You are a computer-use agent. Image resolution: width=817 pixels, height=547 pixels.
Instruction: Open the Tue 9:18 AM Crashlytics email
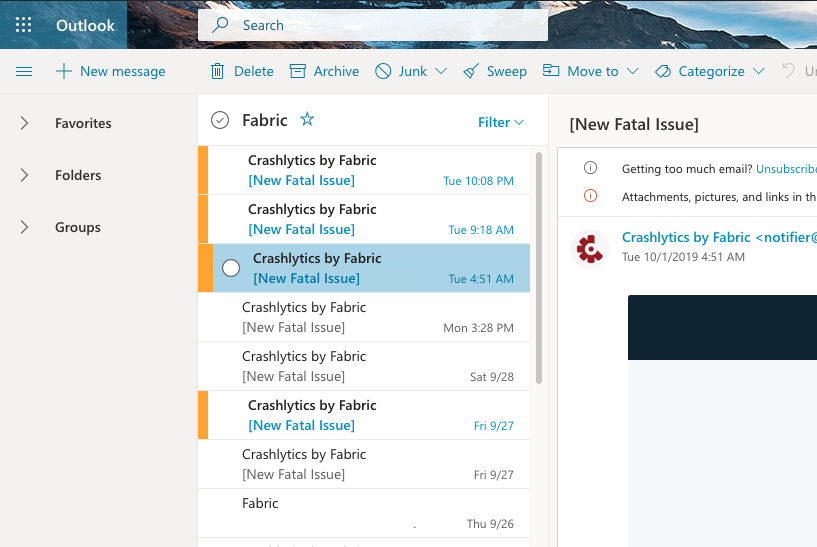(364, 219)
